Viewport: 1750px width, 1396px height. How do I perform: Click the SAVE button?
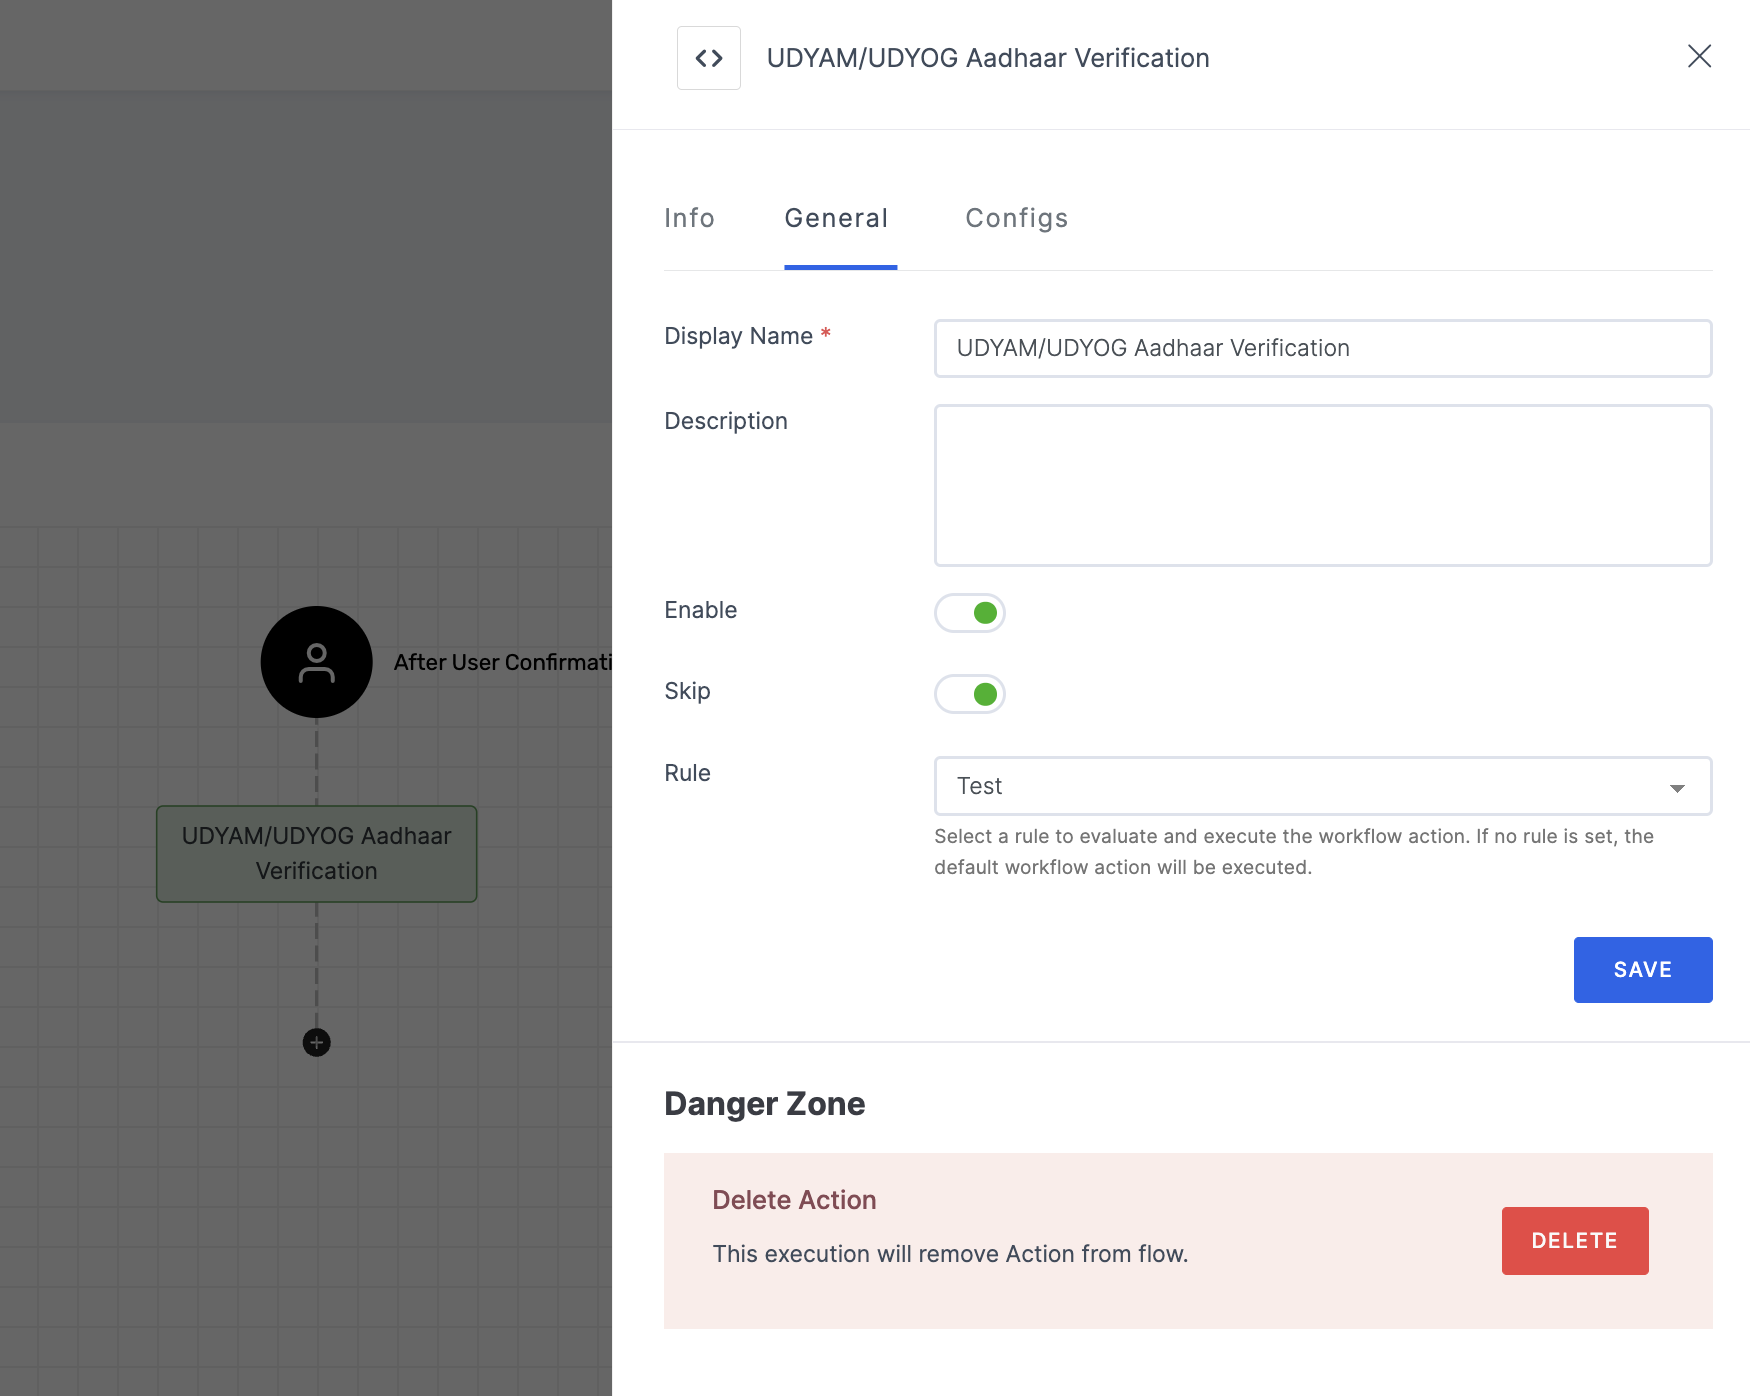[x=1643, y=970]
